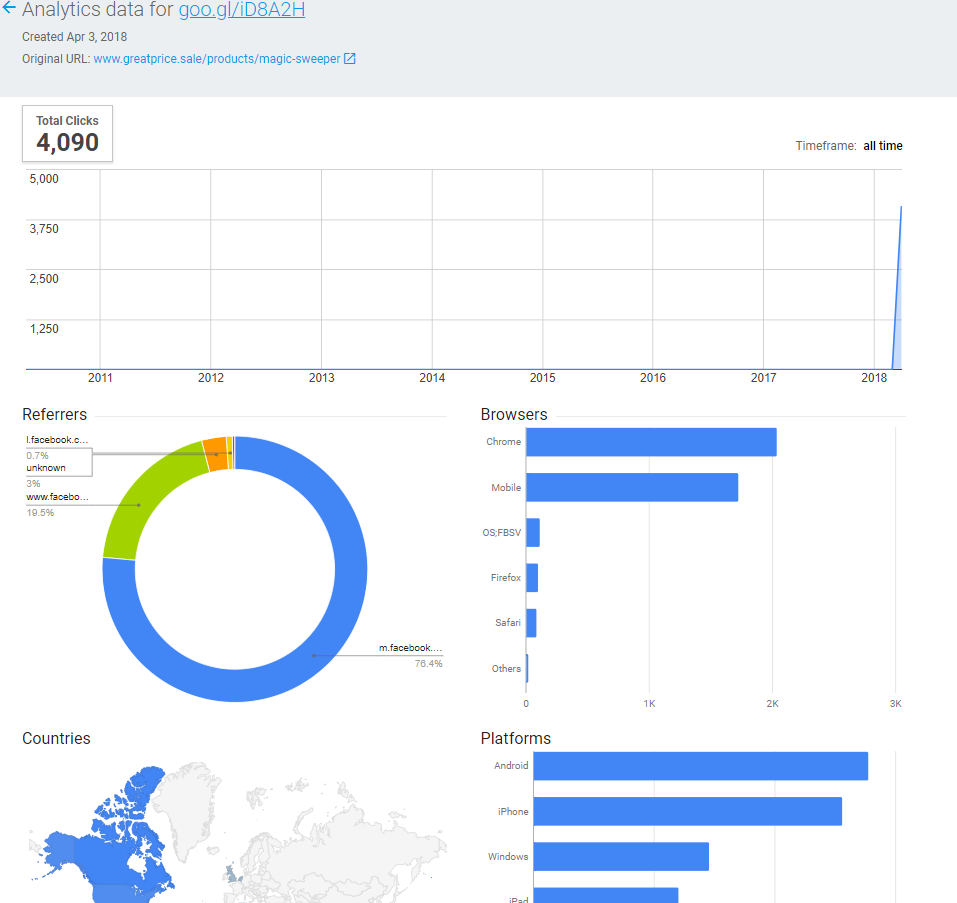This screenshot has height=903, width=957.
Task: Click the Android bar in Platforms chart
Action: [x=700, y=766]
